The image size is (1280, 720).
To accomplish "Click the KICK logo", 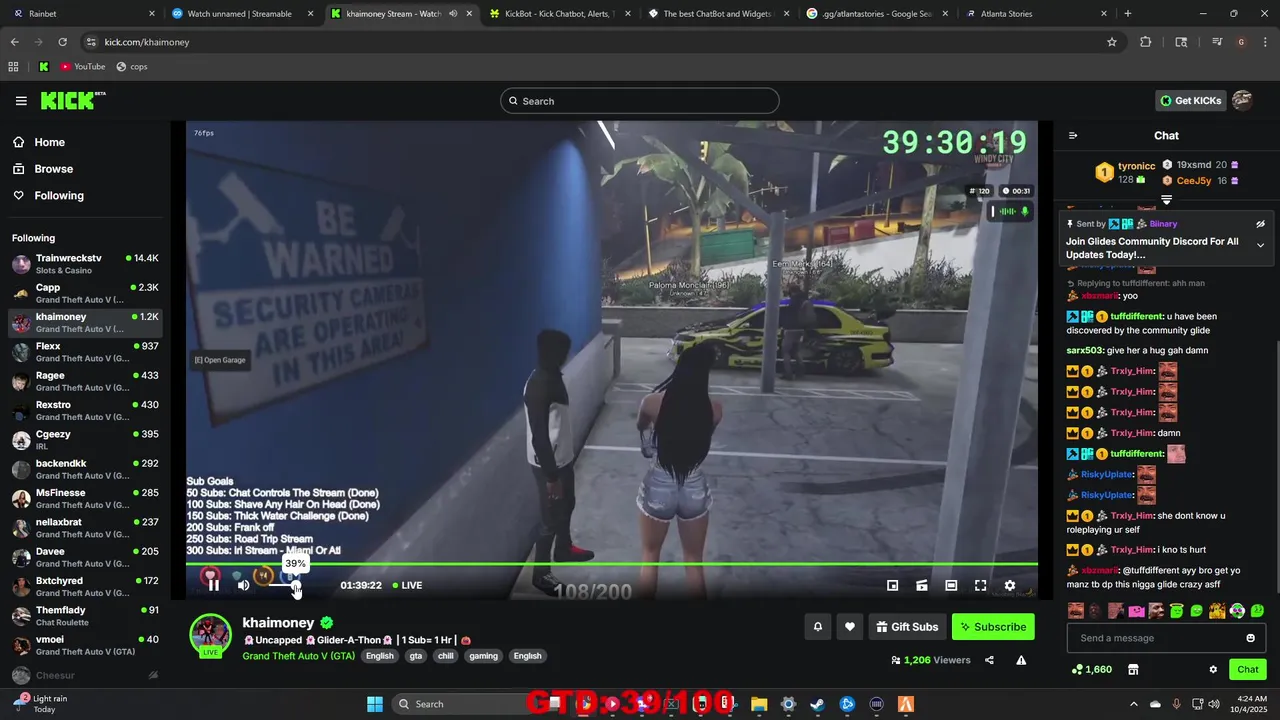I will click(x=72, y=100).
